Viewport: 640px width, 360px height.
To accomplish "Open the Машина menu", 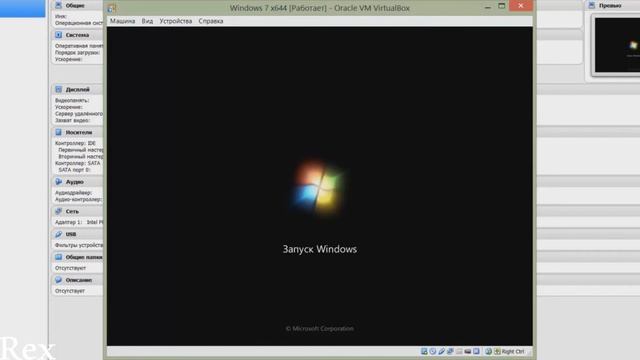I will tap(122, 21).
